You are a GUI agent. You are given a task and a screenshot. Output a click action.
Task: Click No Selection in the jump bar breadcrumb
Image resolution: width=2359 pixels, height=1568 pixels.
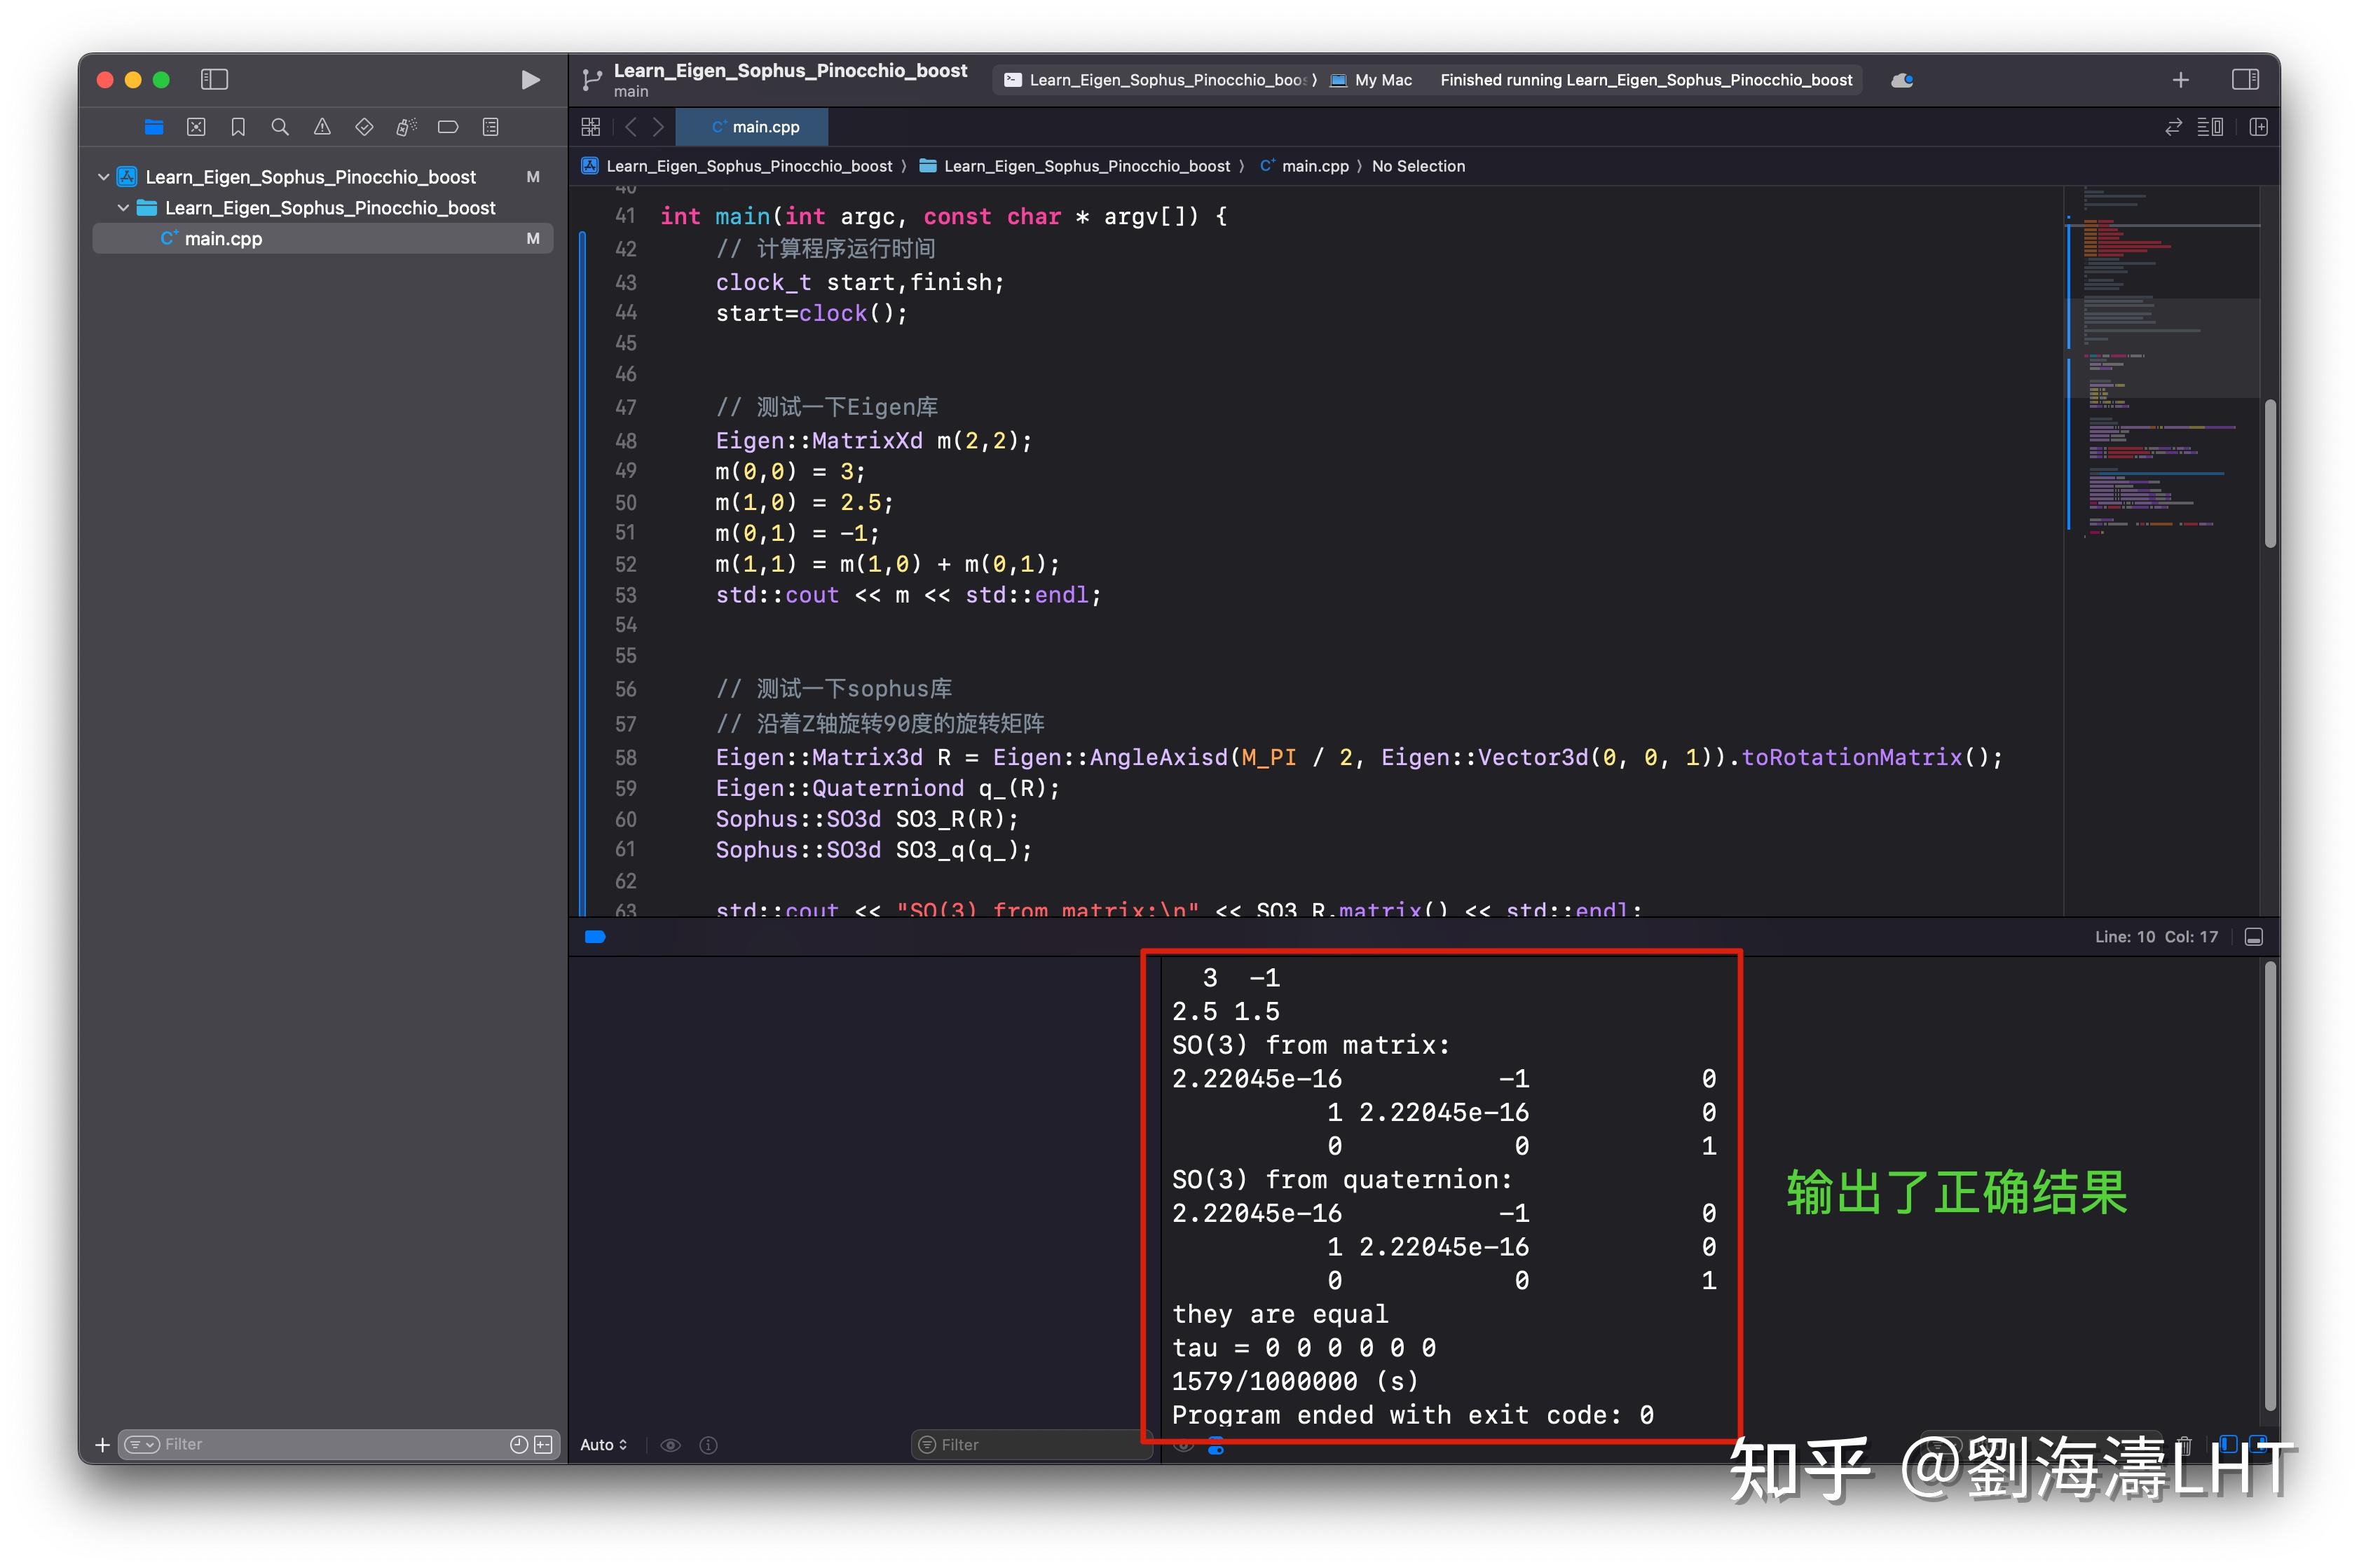1418,166
